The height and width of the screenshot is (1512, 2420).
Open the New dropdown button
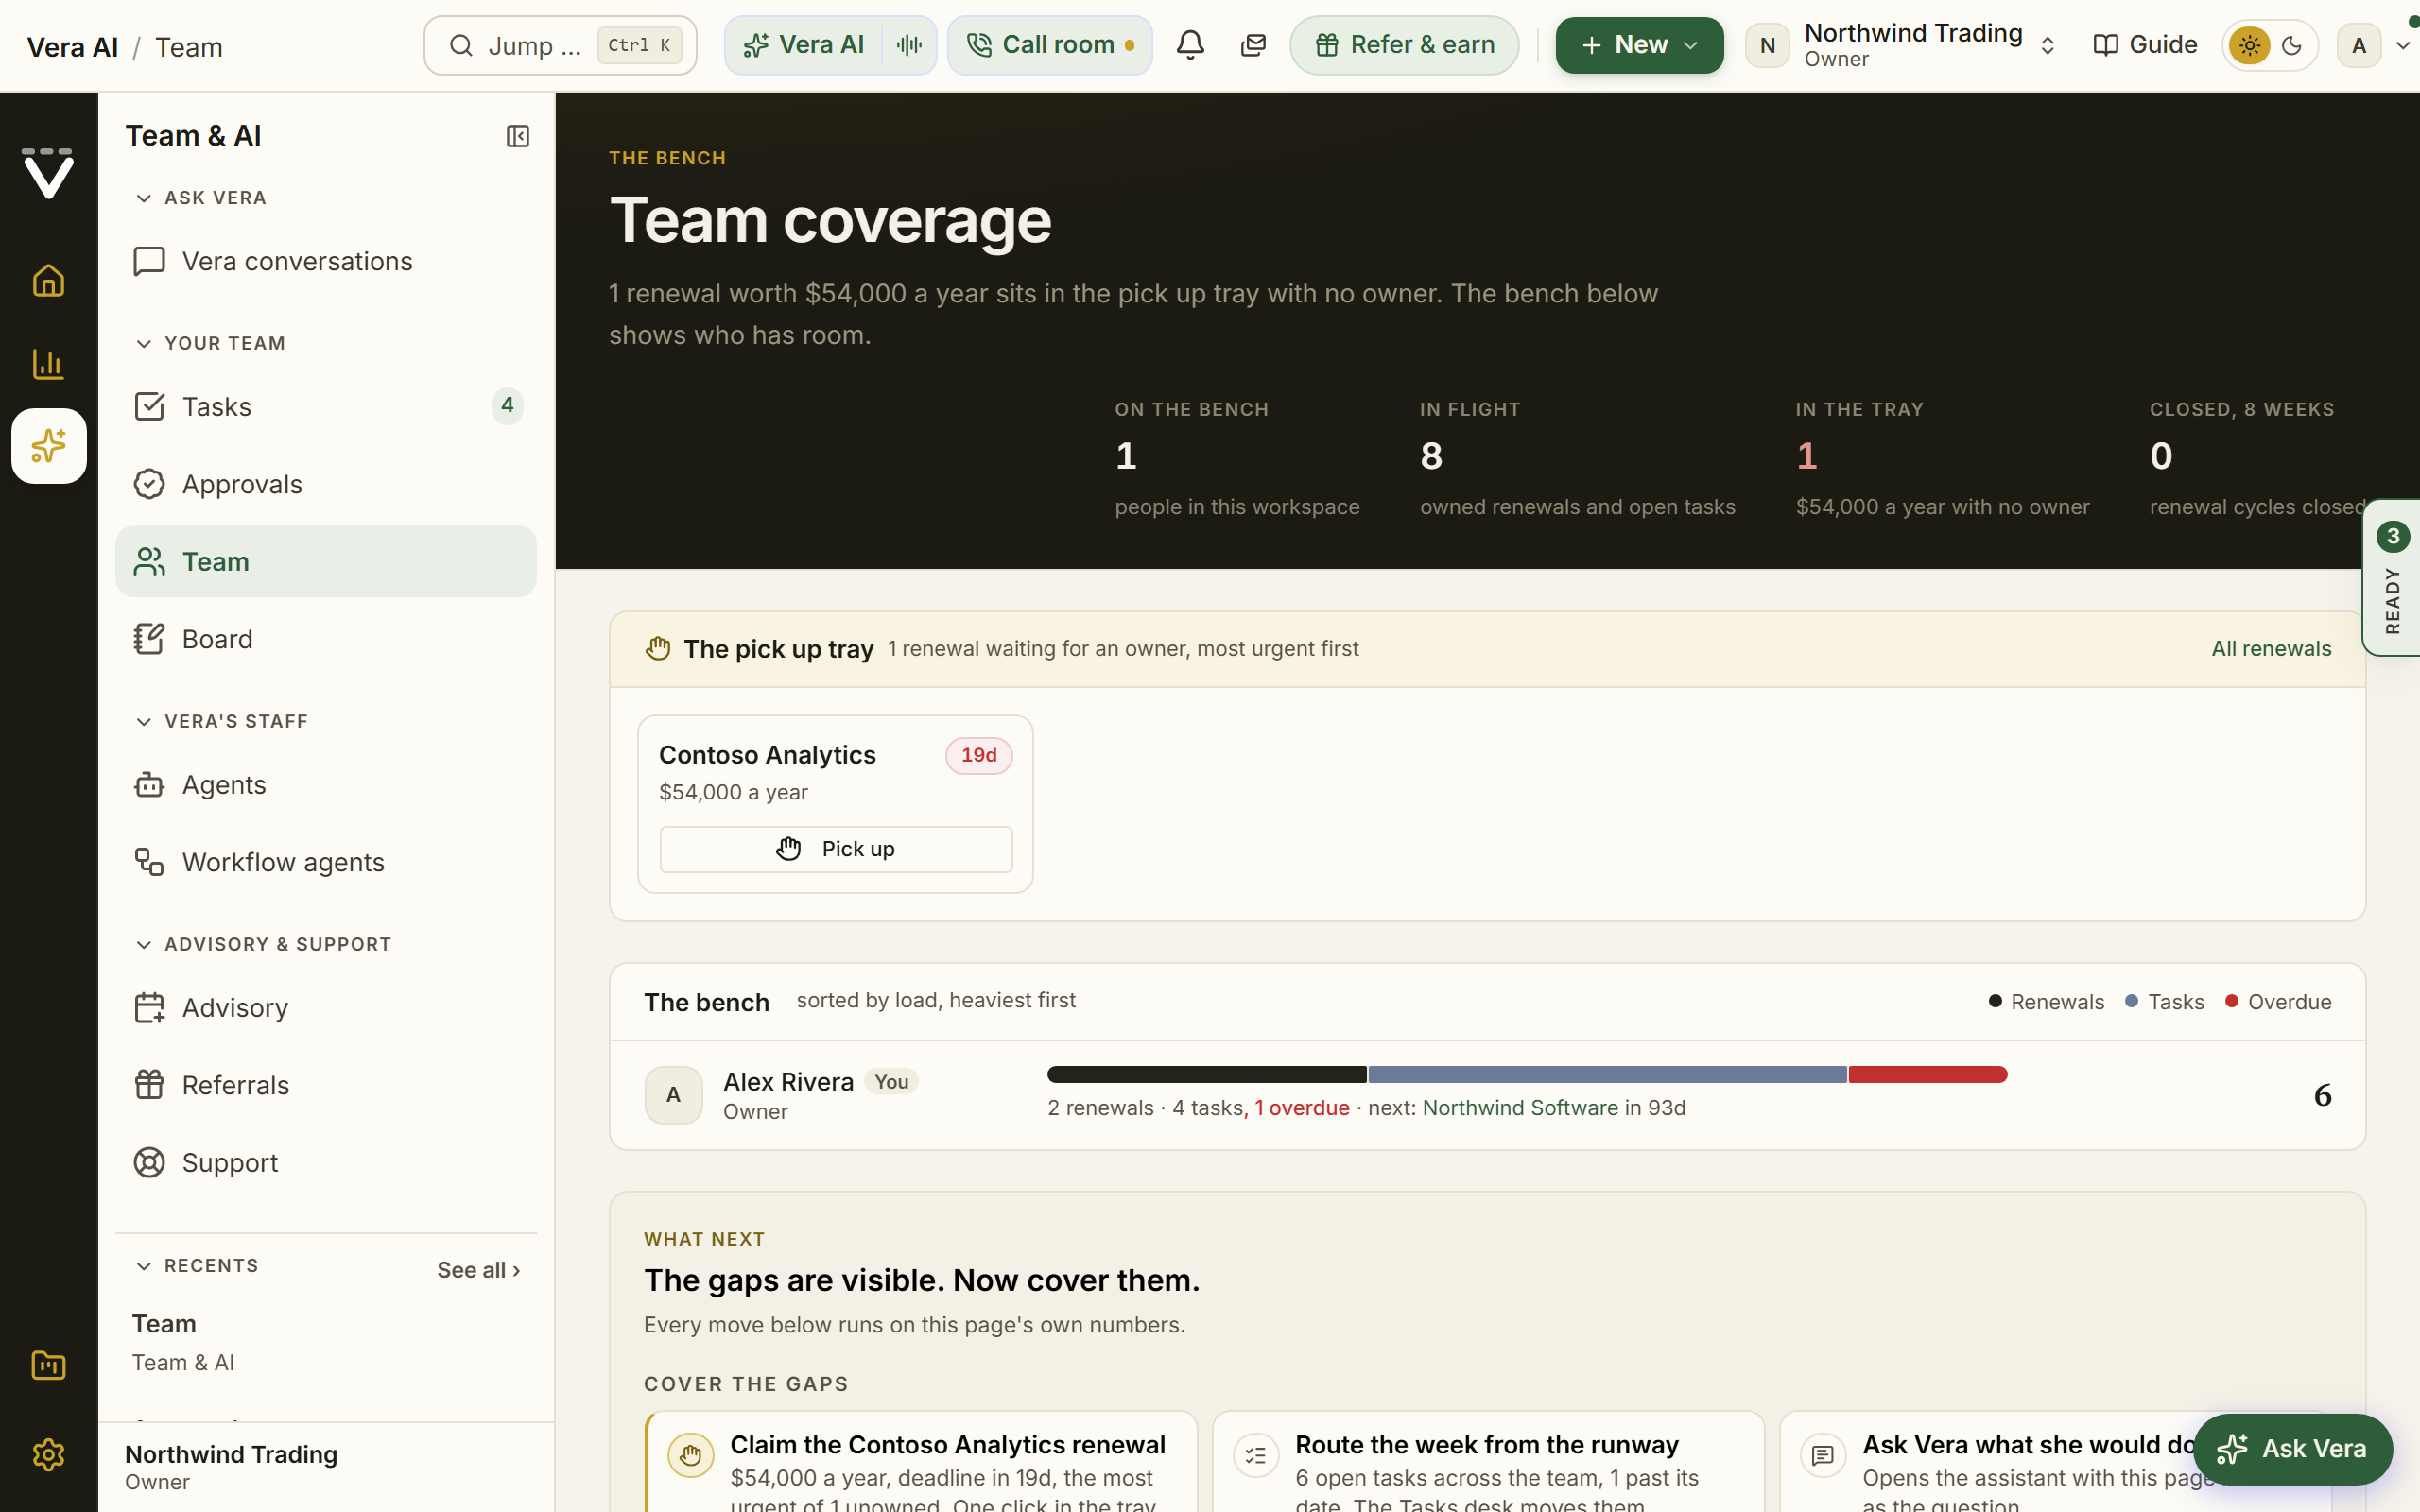point(1639,45)
